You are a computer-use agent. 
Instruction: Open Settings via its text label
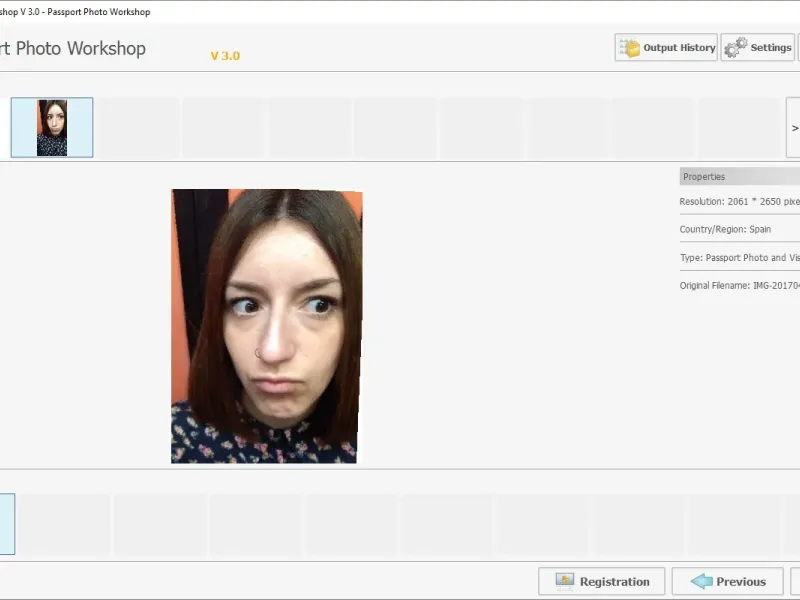click(x=770, y=47)
